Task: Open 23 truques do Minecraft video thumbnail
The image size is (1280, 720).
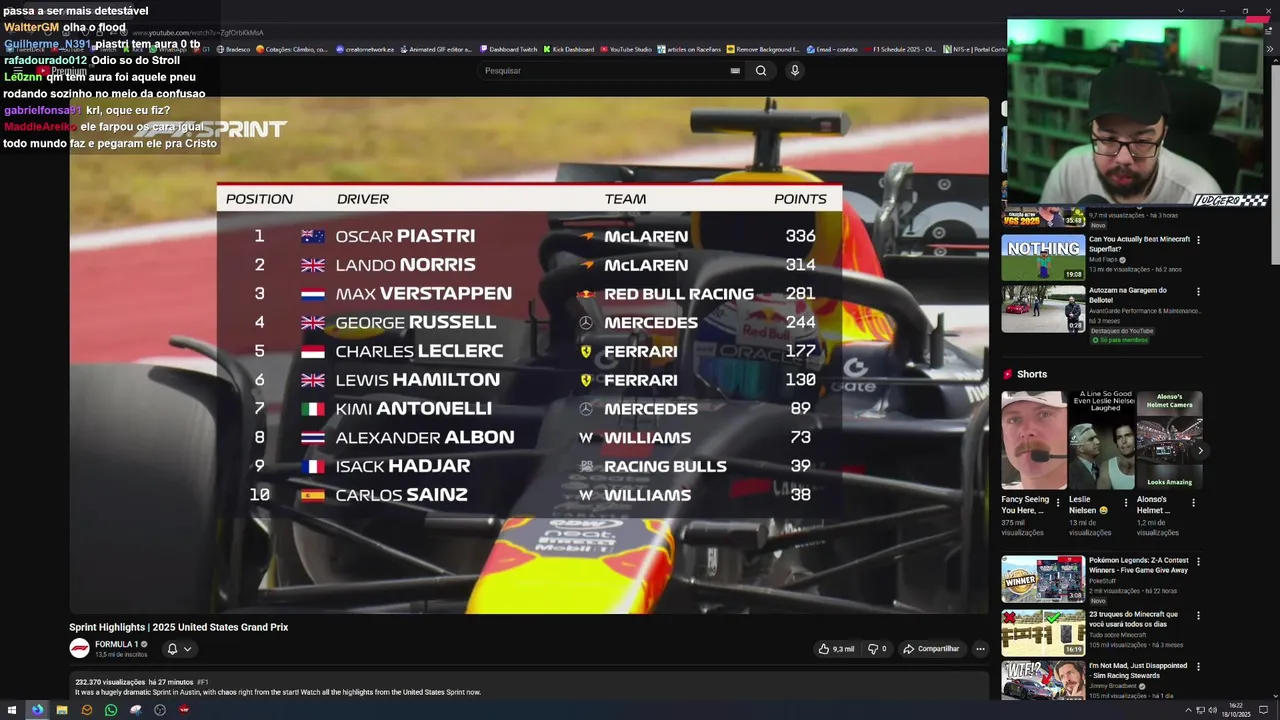Action: tap(1043, 632)
